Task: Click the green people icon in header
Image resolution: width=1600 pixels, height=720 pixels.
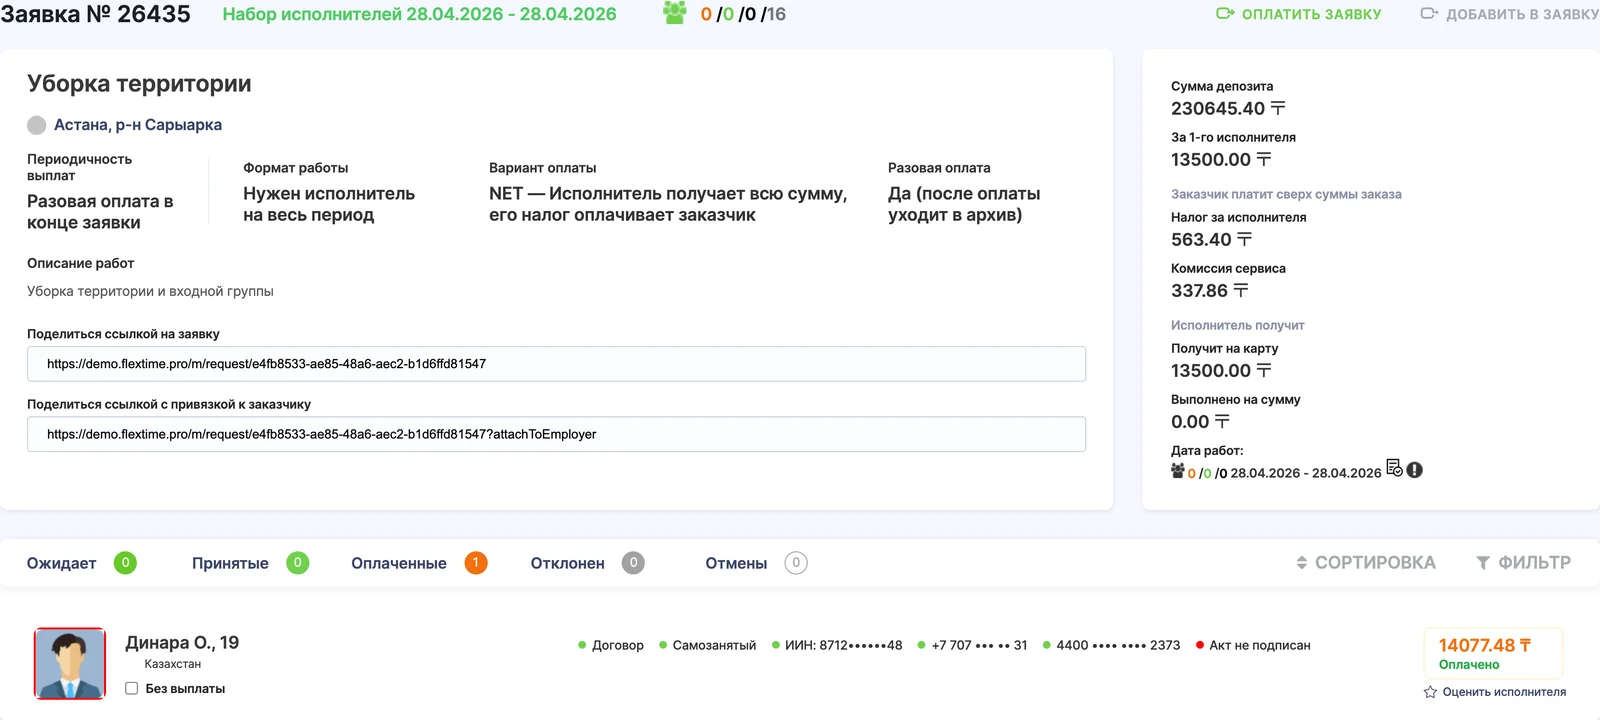Action: (x=675, y=13)
